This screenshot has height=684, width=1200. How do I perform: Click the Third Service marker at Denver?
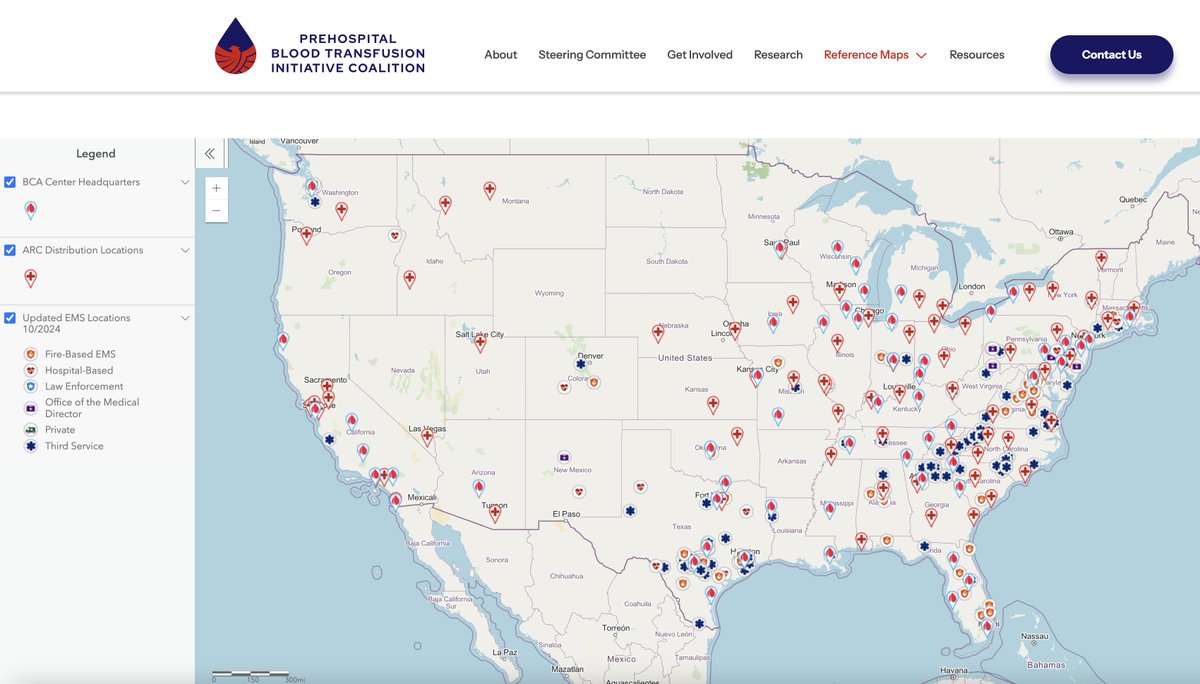click(x=580, y=364)
